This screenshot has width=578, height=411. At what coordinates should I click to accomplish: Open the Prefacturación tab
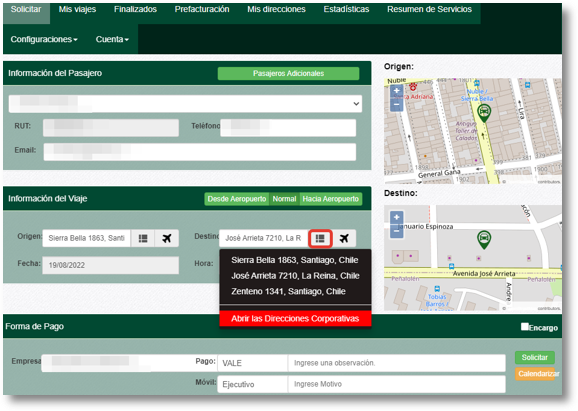coord(202,10)
